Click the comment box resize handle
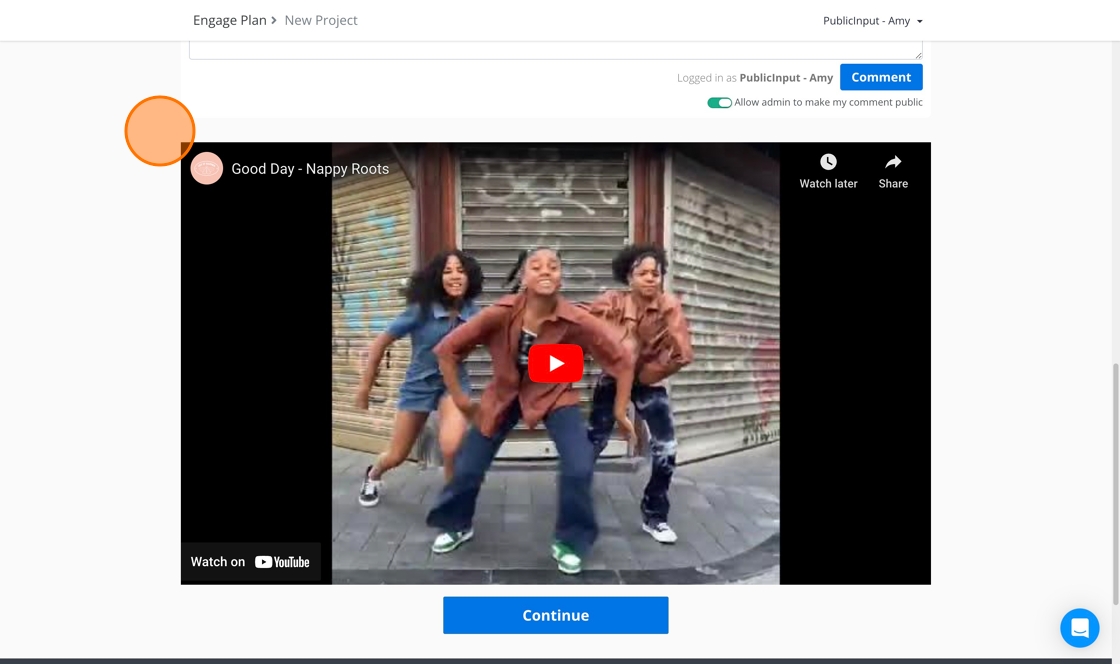Screen dimensions: 1120x664 (917, 54)
